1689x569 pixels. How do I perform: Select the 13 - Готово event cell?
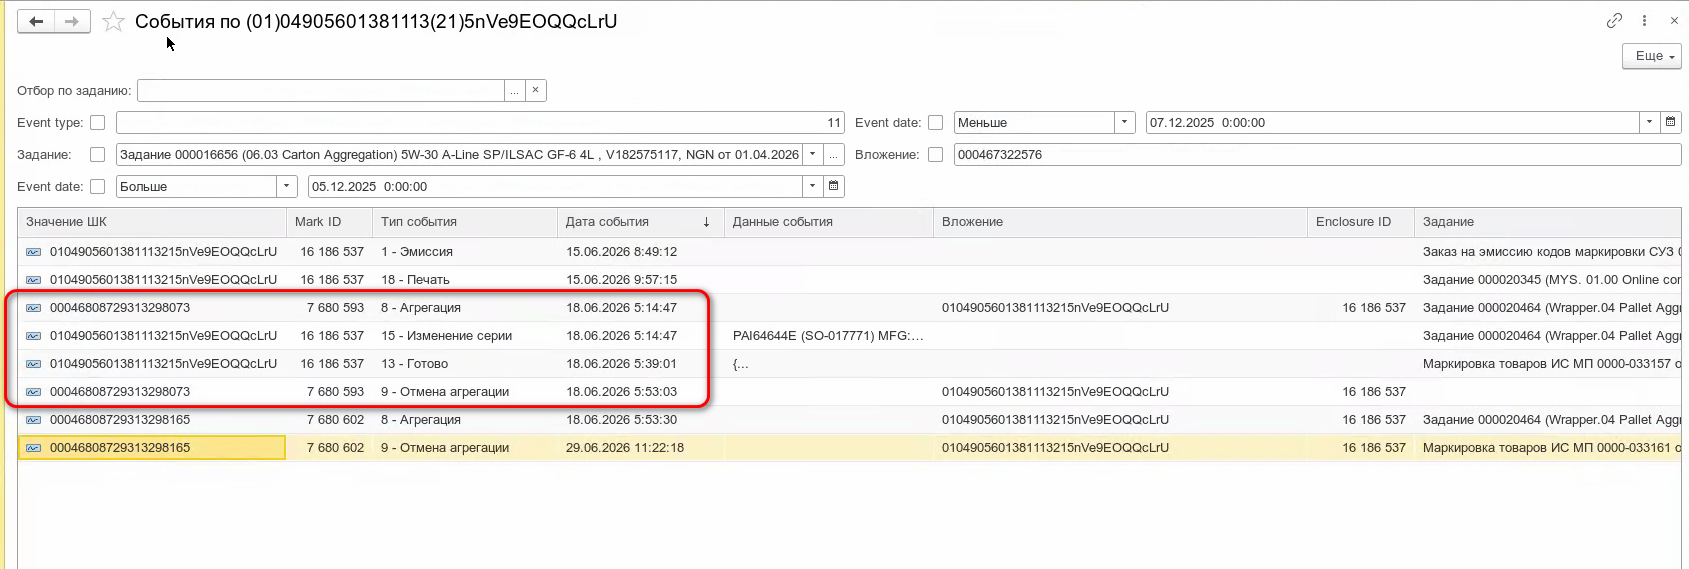point(464,364)
